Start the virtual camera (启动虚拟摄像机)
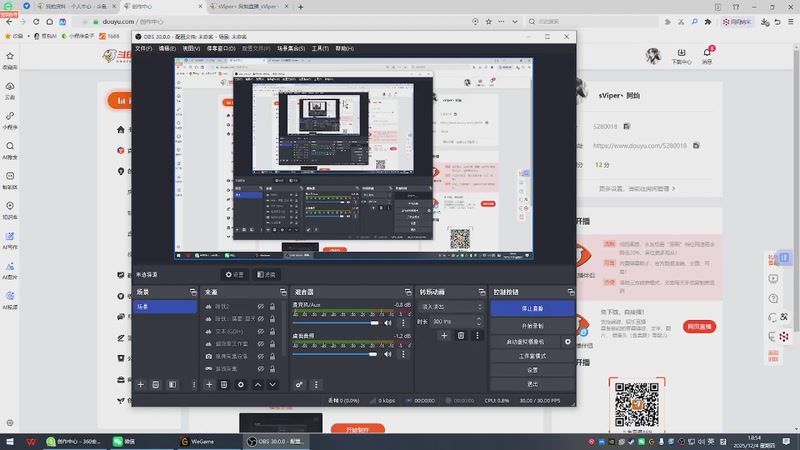The height and width of the screenshot is (450, 800). [x=526, y=342]
